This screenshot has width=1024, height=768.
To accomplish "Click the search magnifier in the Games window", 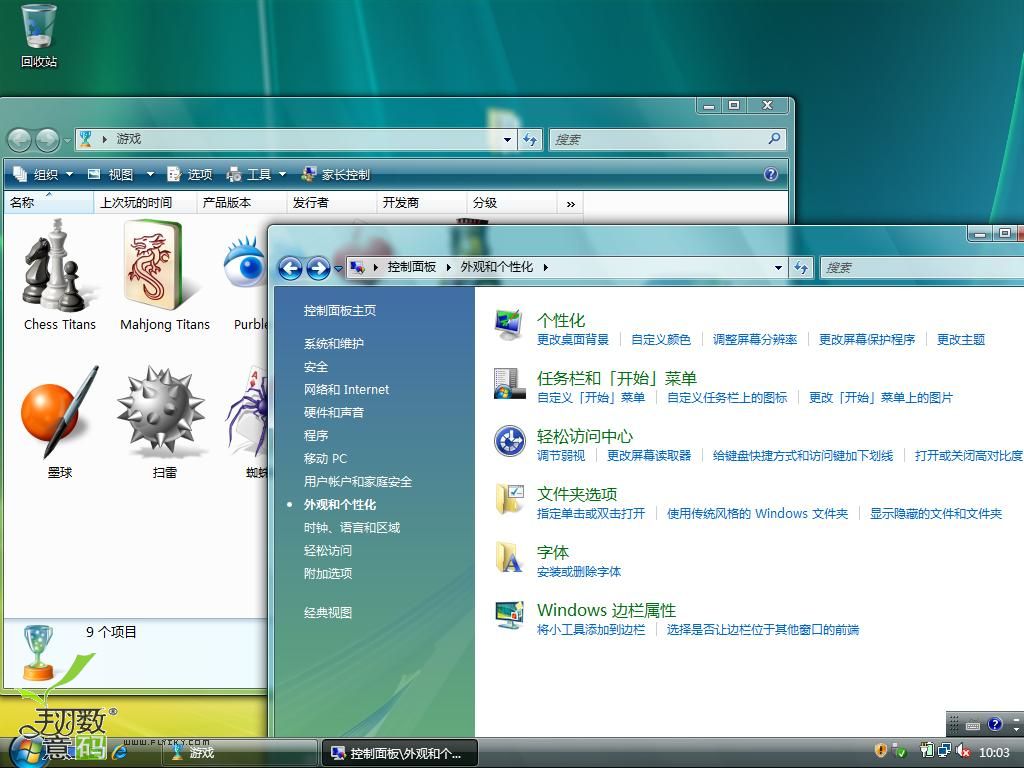I will coord(775,138).
